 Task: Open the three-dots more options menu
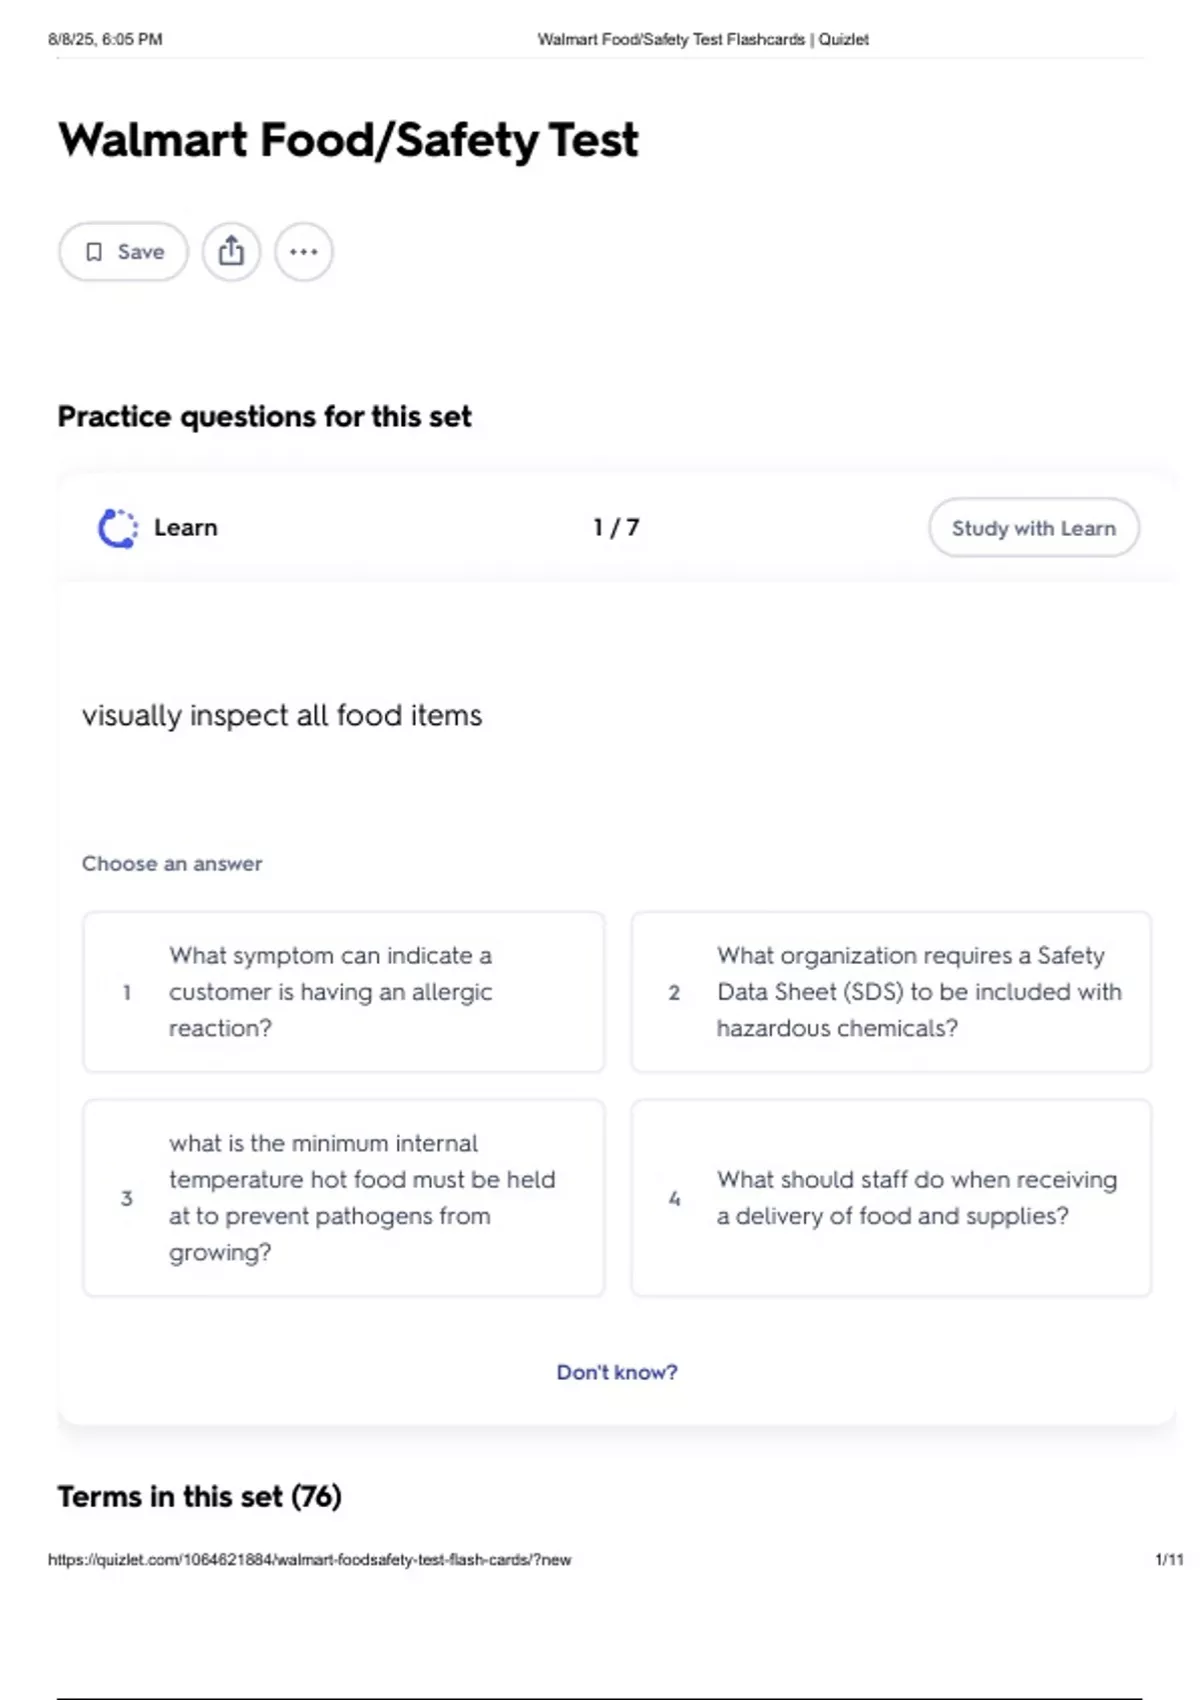304,252
